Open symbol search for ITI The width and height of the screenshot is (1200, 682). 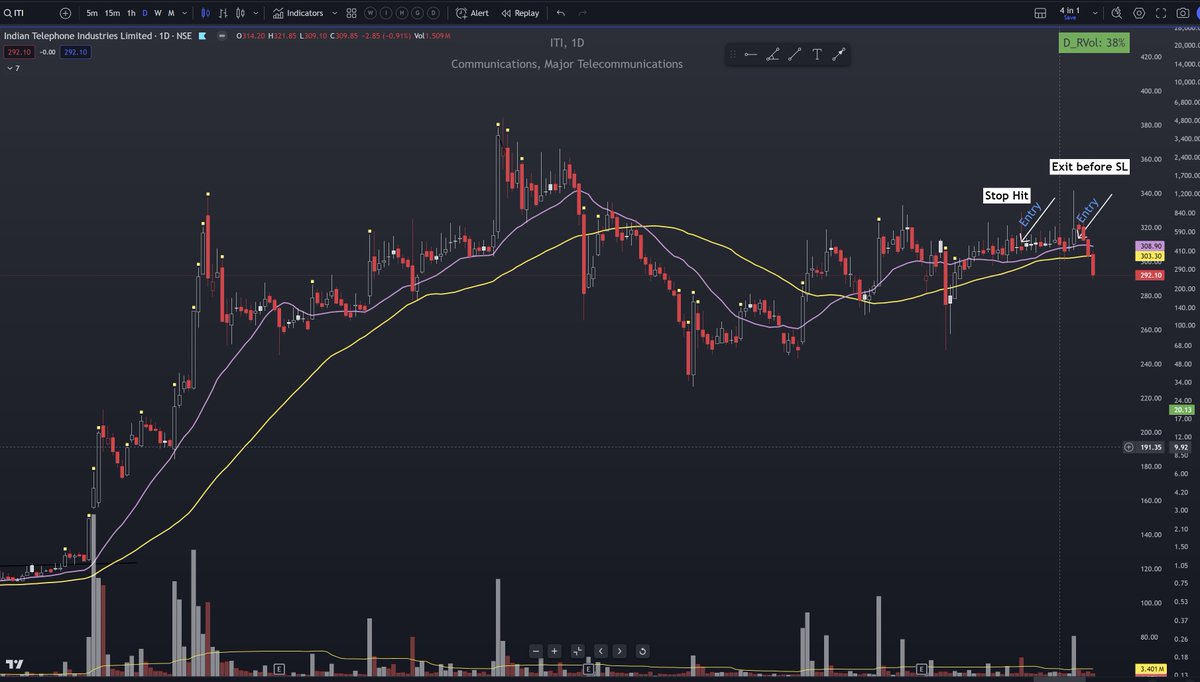[14, 13]
